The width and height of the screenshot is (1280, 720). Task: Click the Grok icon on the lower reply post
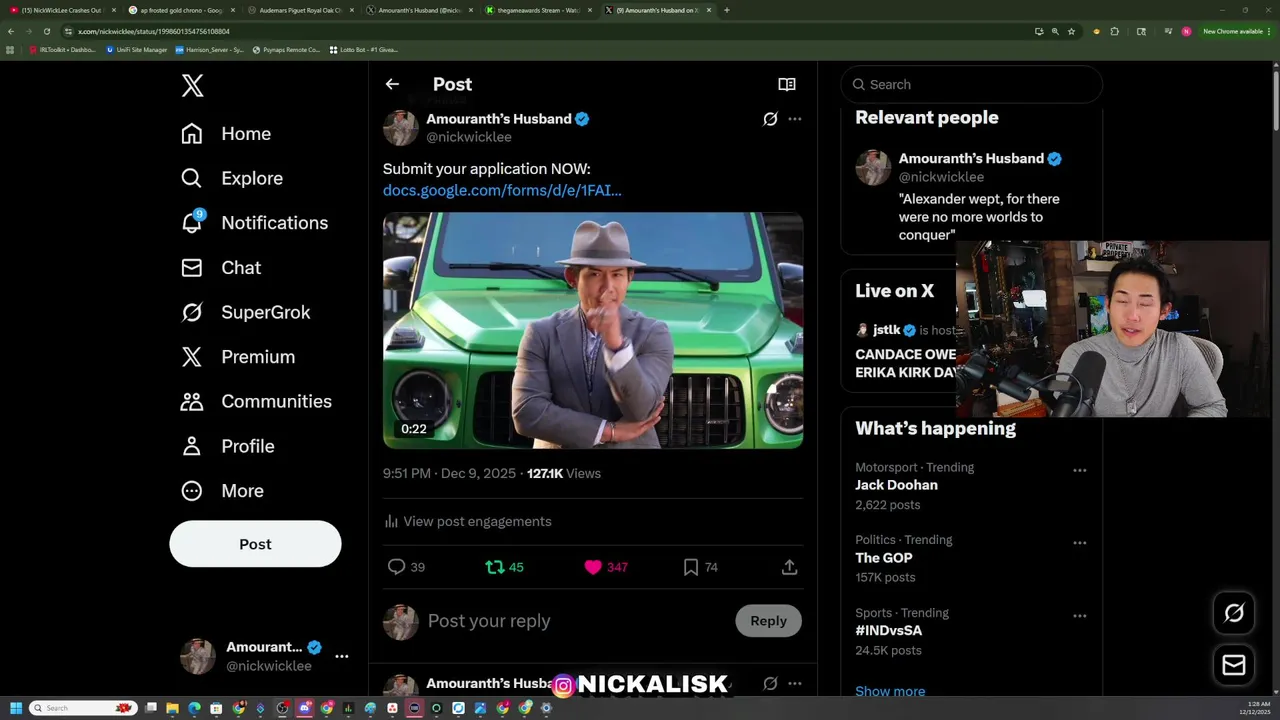point(770,684)
